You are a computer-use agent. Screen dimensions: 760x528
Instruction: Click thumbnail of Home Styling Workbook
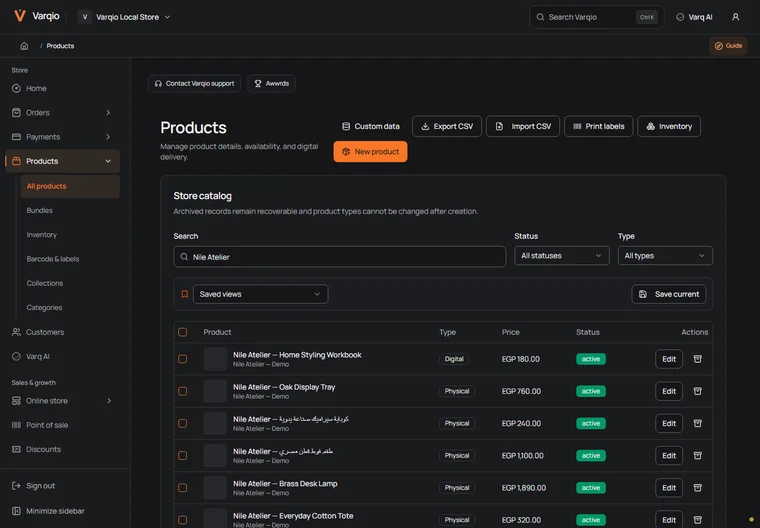tap(215, 359)
